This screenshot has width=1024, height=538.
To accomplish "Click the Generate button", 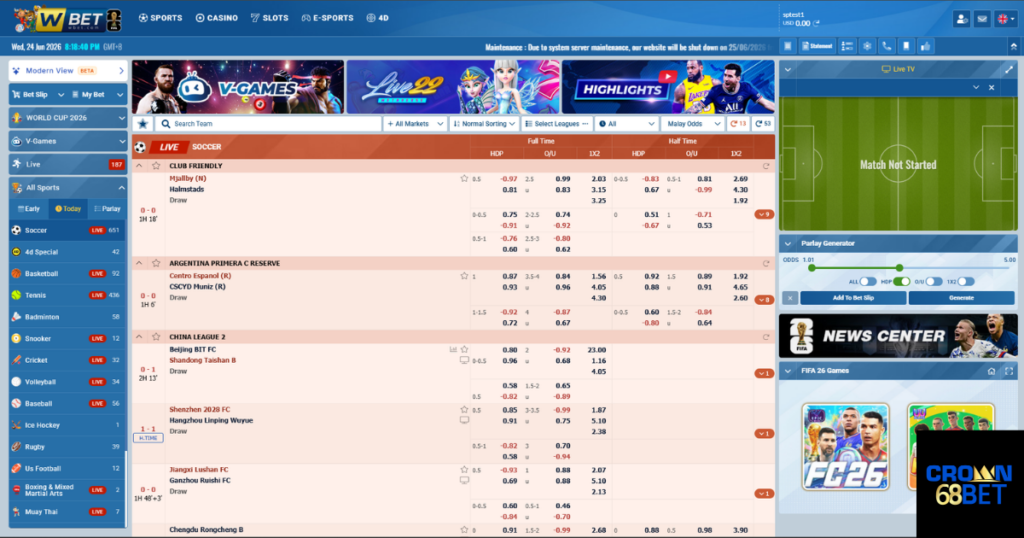I will click(961, 298).
